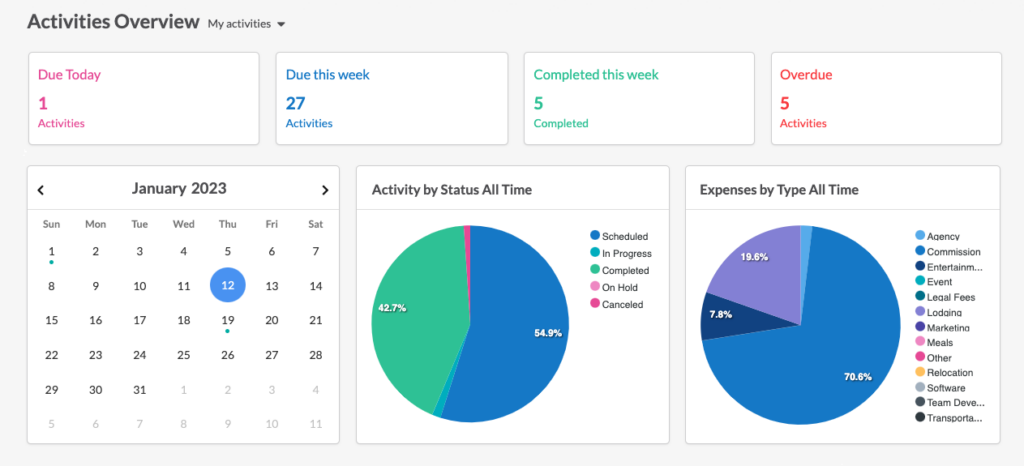Open the Due Today card
1024x466 pixels.
click(144, 99)
